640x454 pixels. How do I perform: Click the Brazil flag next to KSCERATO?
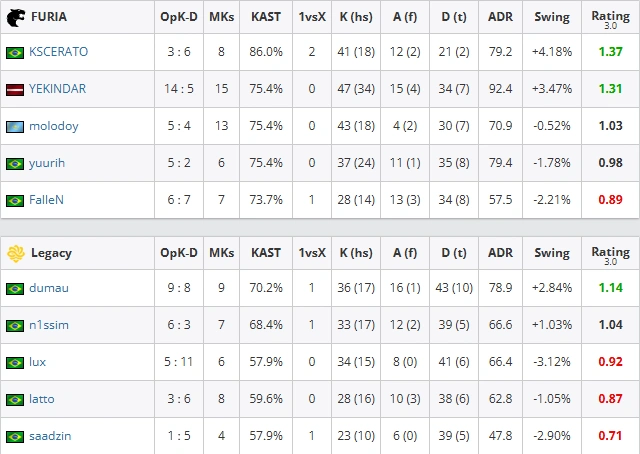tap(15, 53)
